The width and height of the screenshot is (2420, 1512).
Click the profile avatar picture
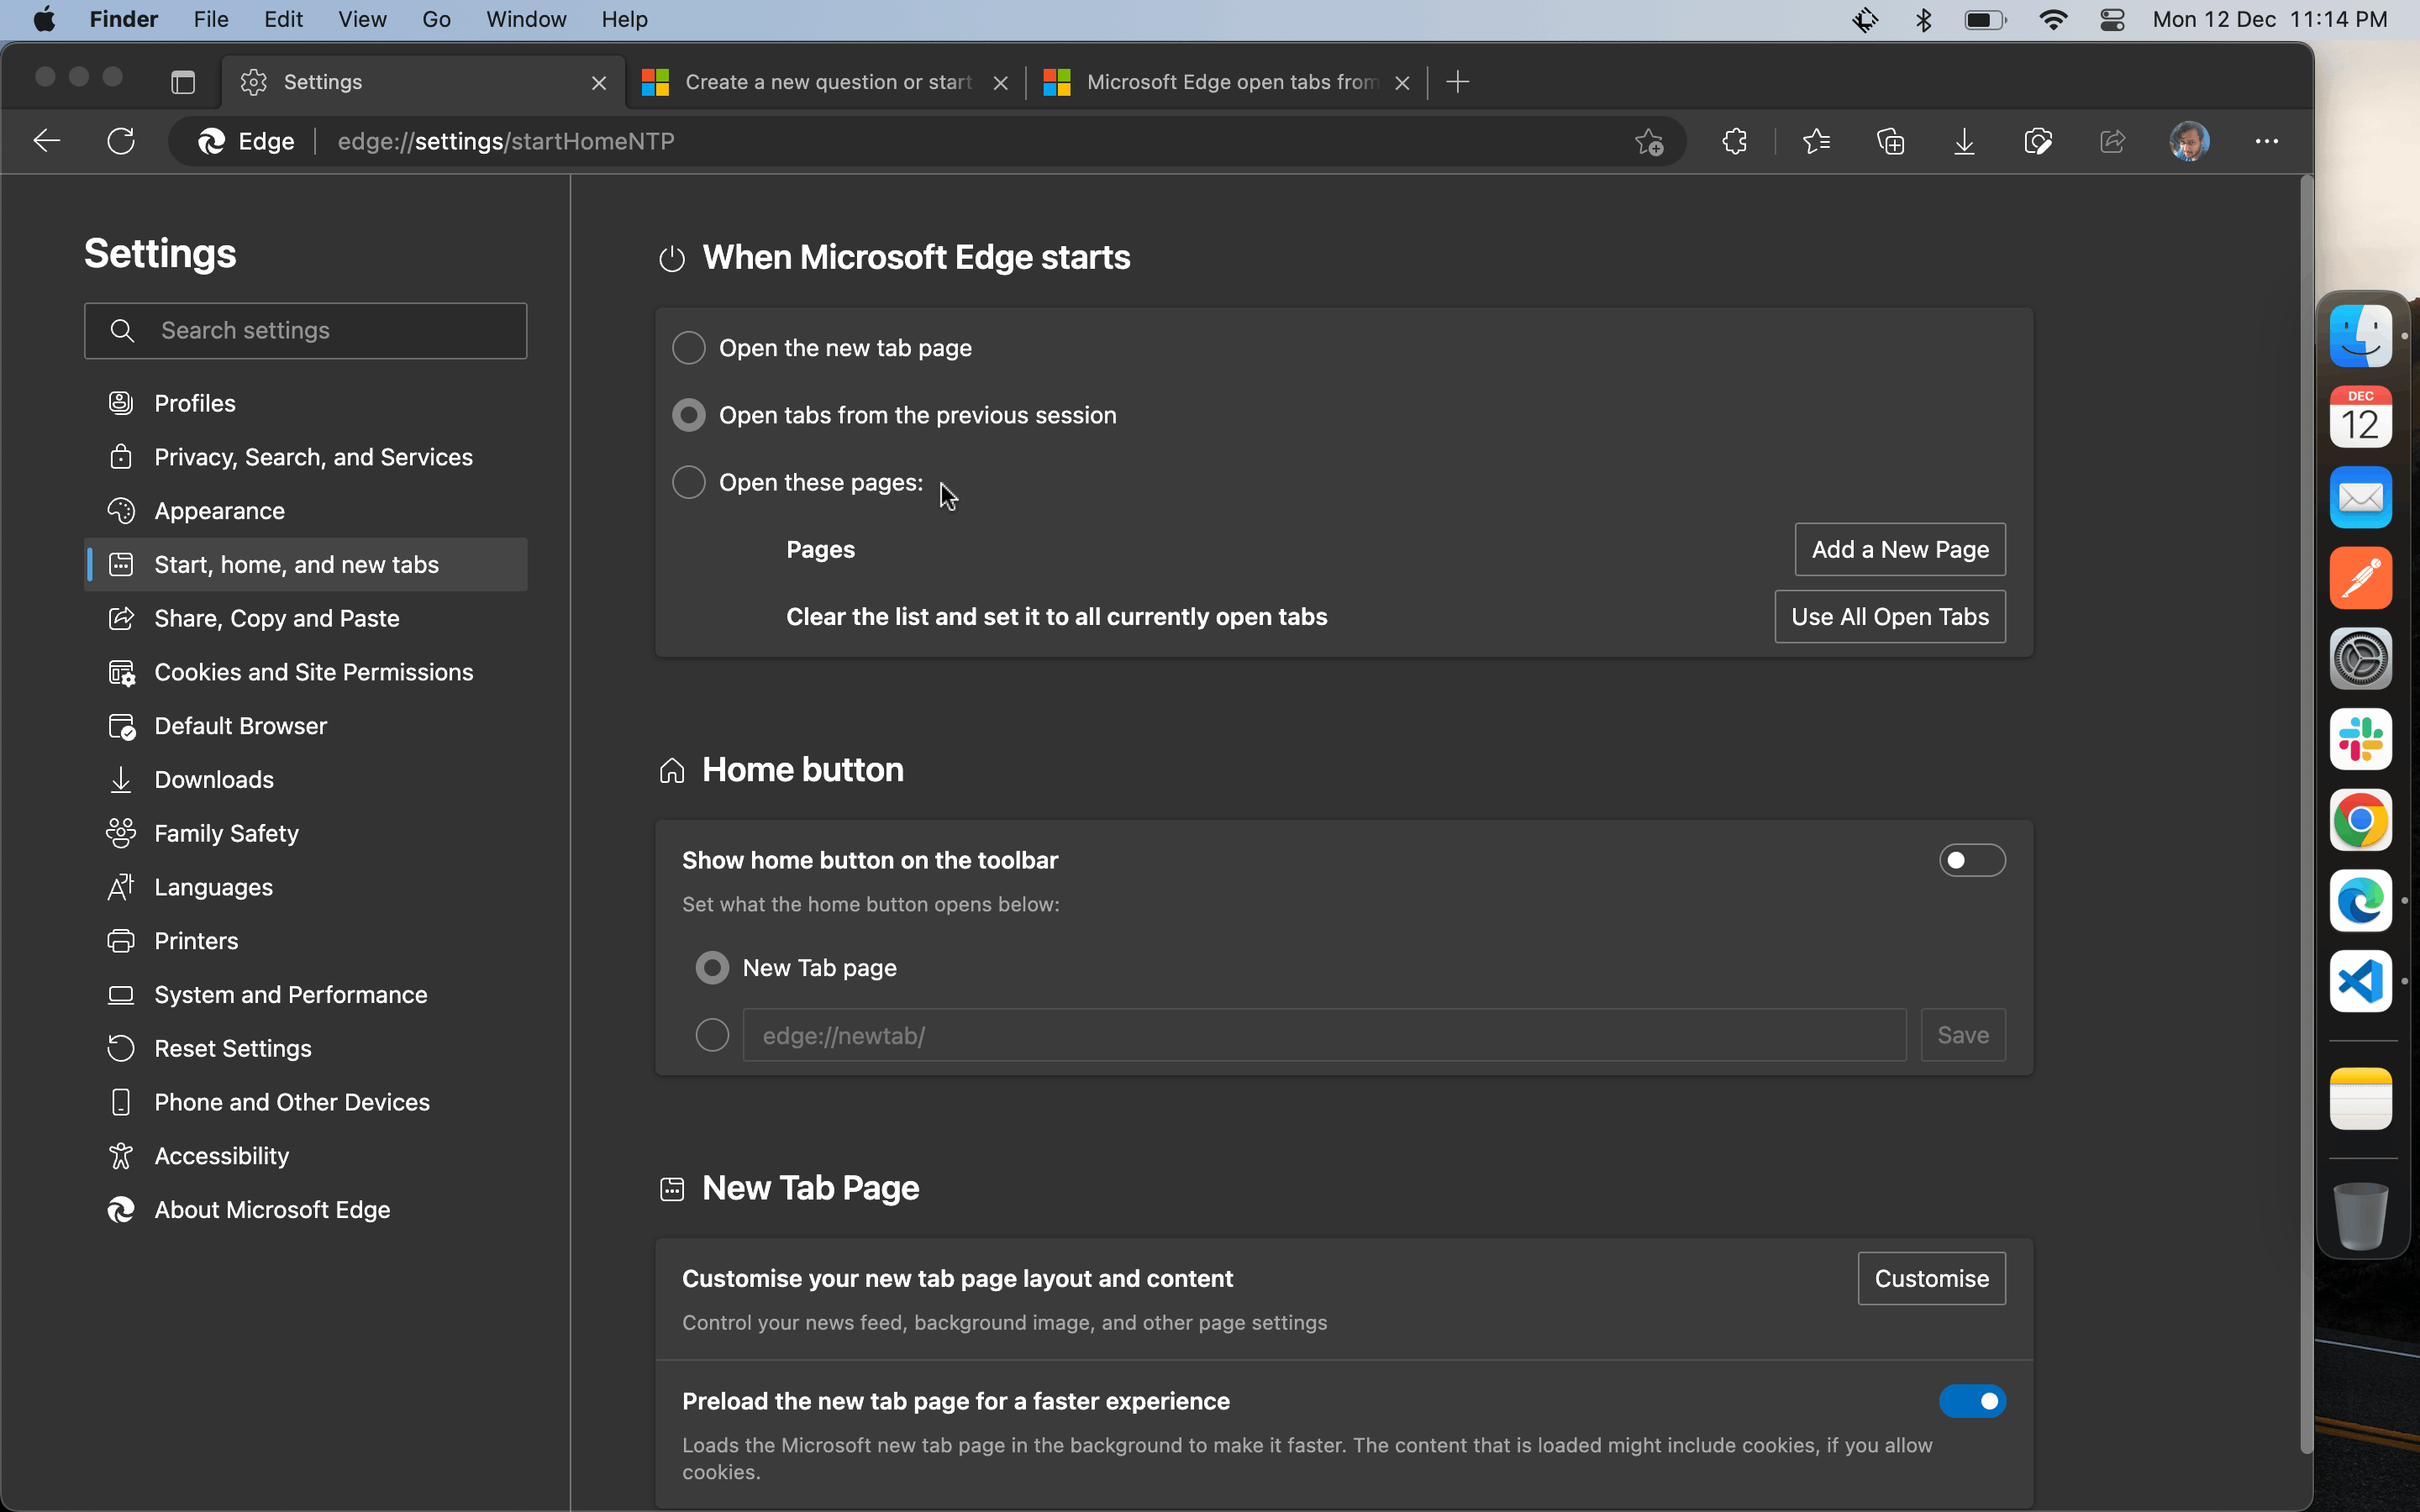coord(2189,141)
